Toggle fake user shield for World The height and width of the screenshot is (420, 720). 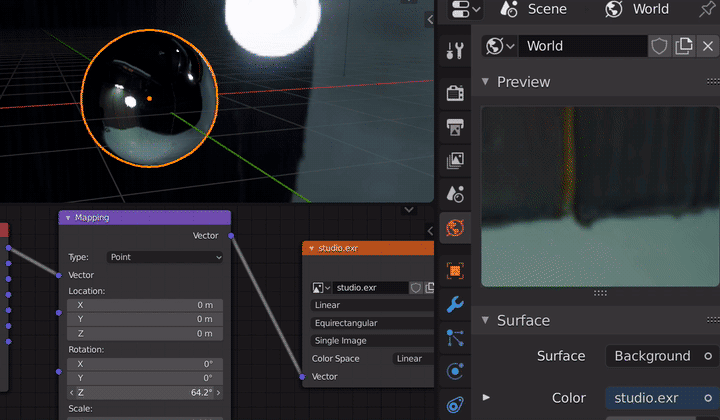click(659, 46)
